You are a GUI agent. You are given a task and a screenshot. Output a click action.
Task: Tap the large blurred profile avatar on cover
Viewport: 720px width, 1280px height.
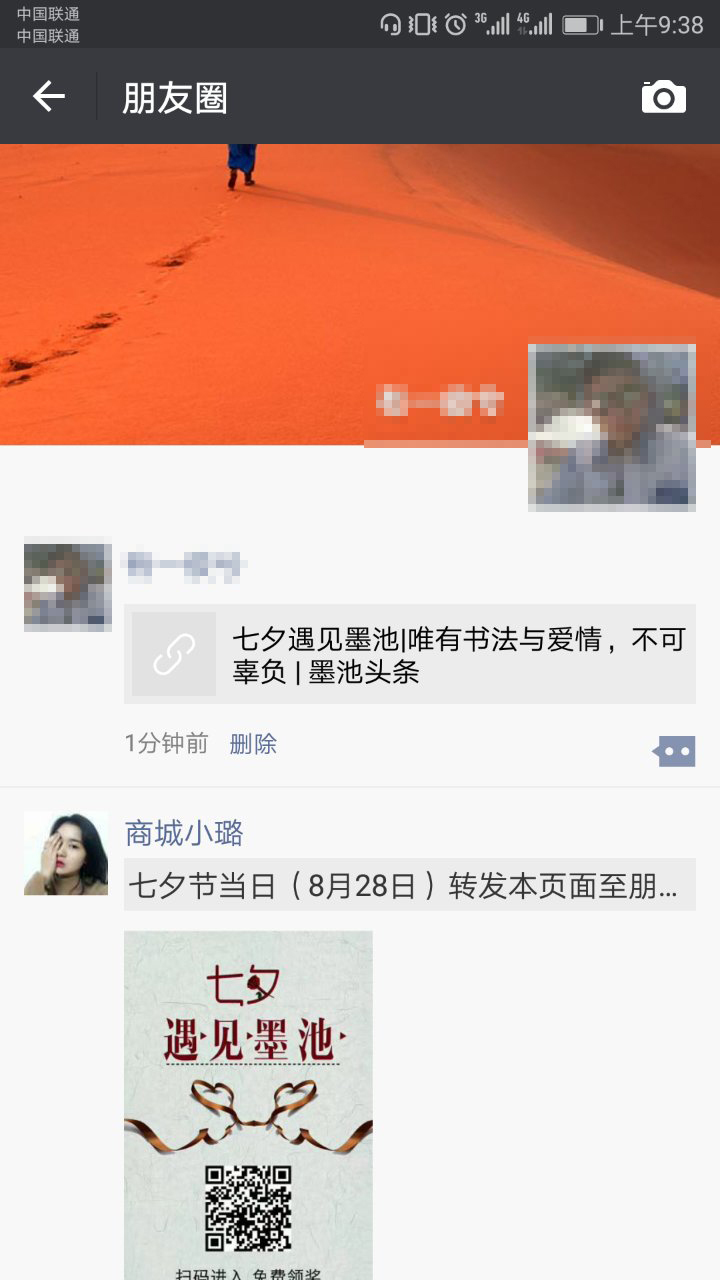pos(612,427)
